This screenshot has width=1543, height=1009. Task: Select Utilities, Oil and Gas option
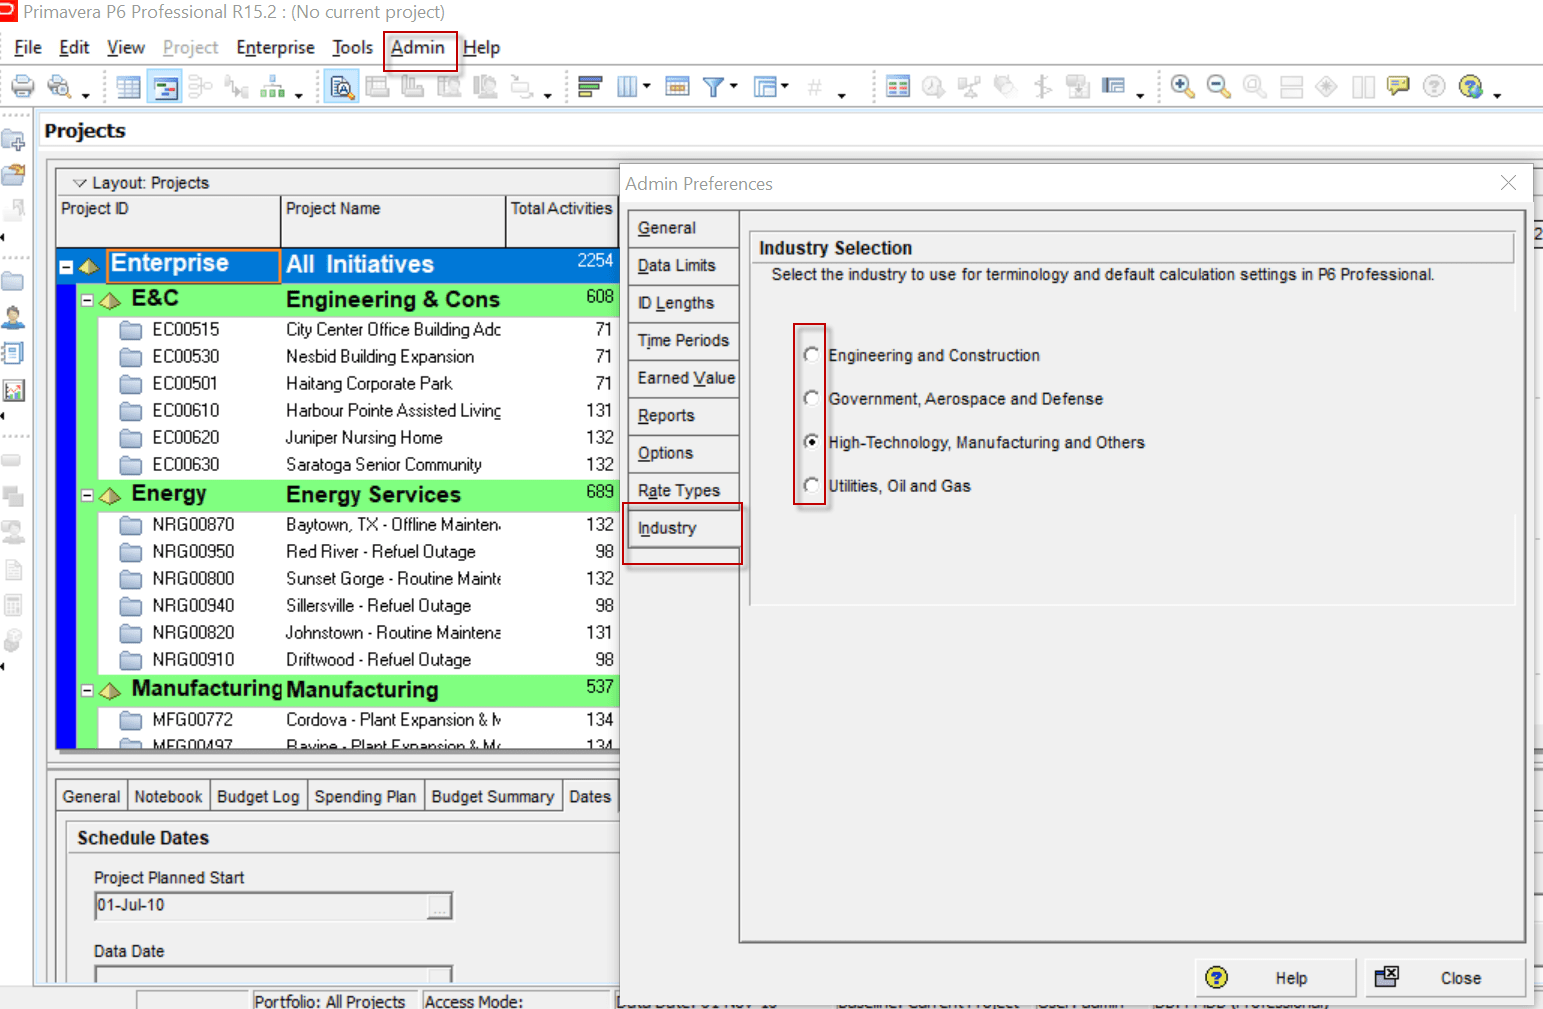pos(811,485)
